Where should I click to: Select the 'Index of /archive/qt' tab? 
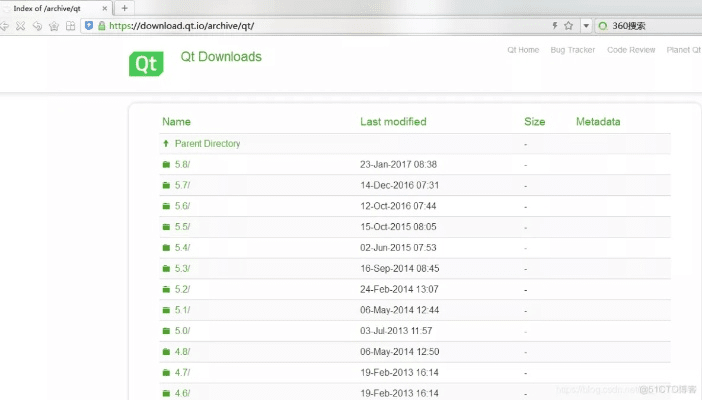coord(50,8)
